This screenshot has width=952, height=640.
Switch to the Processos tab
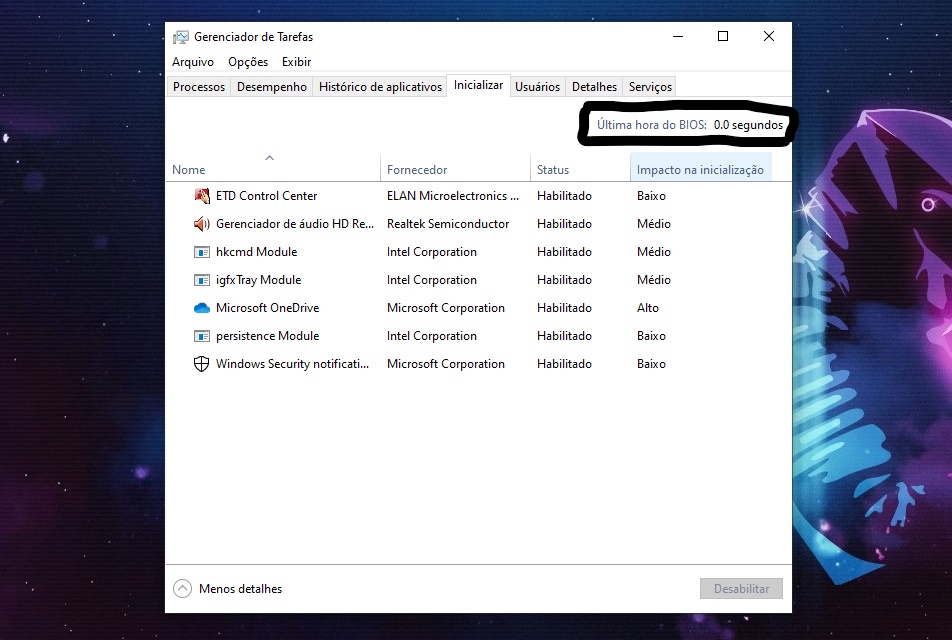[199, 87]
